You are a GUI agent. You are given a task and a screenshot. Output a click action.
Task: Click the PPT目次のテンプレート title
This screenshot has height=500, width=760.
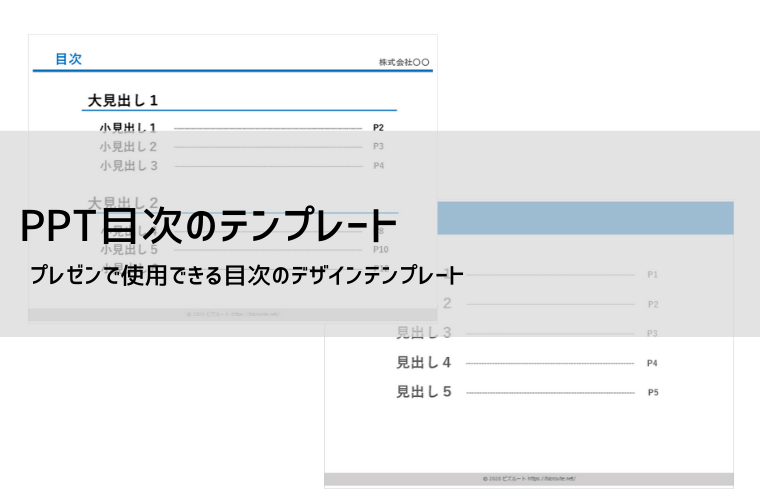209,225
